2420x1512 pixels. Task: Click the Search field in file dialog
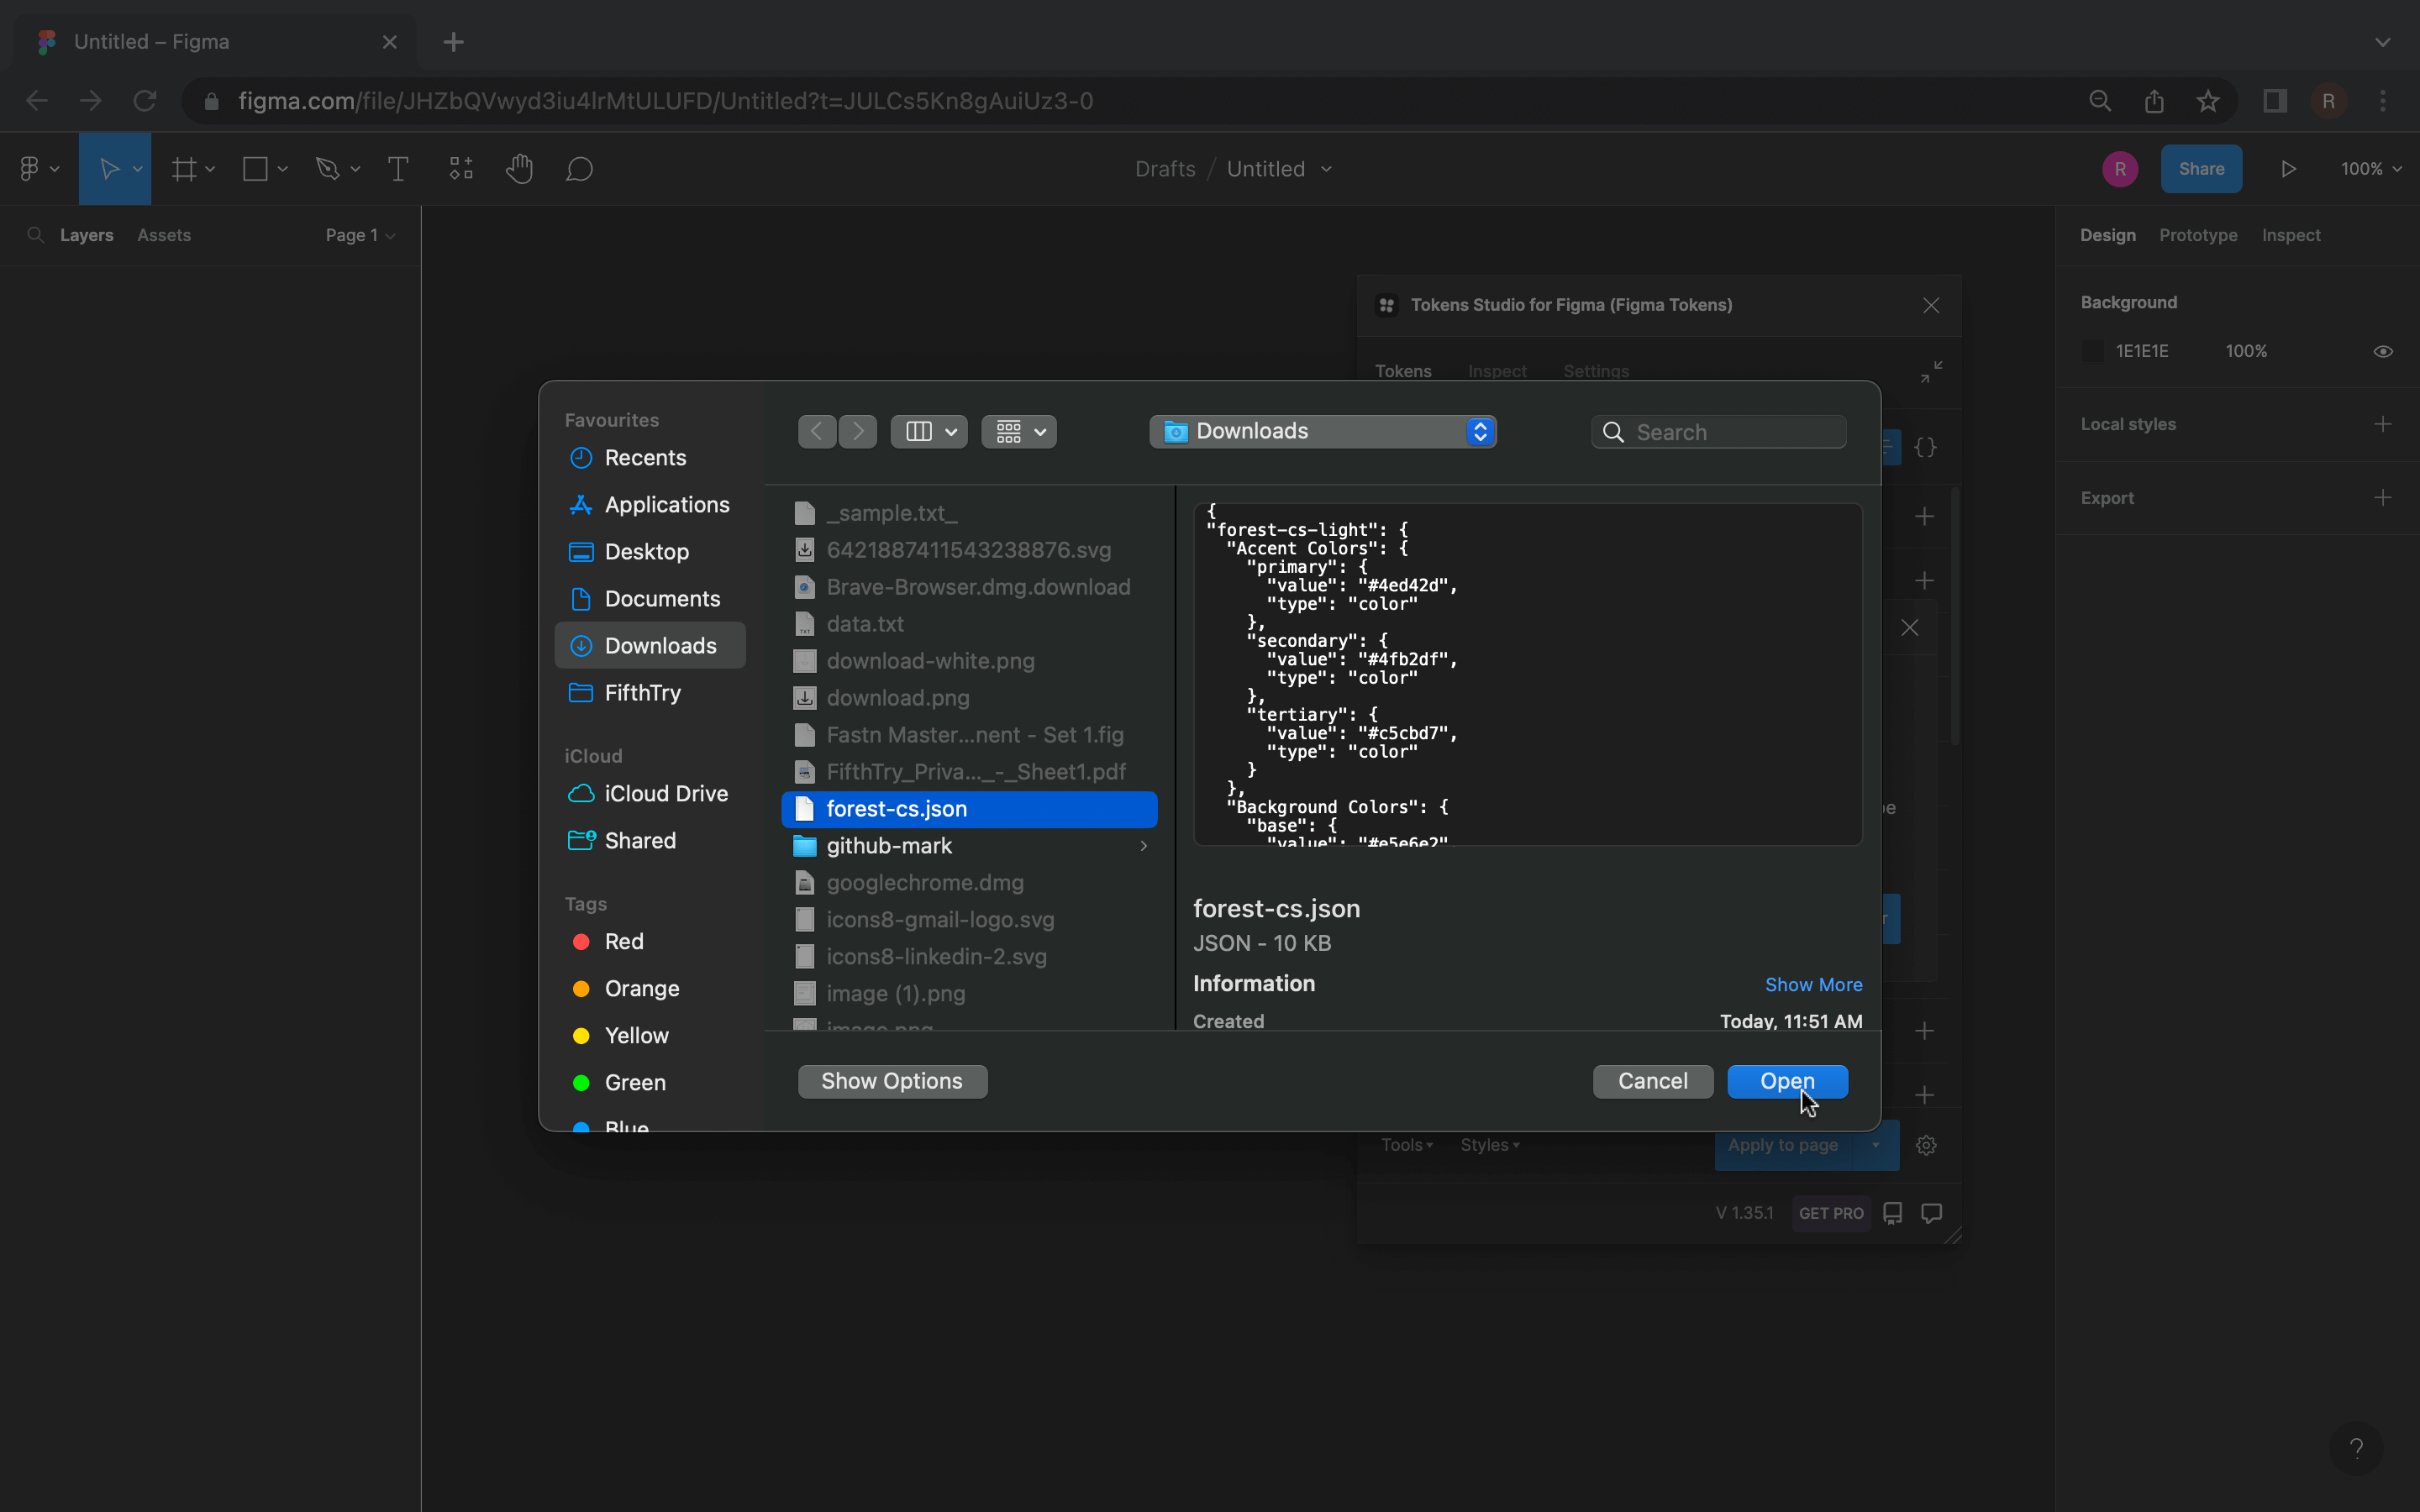1718,432
